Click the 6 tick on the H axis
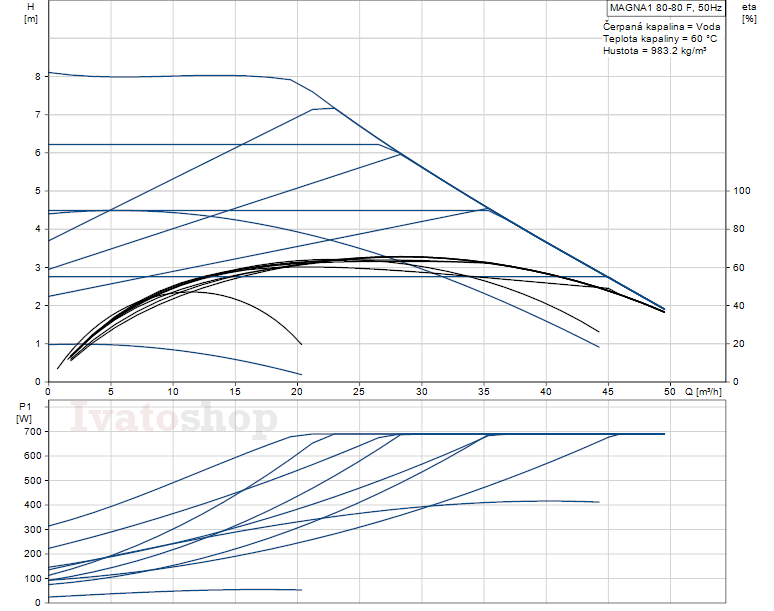Viewport: 774px width, 611px height. [x=37, y=153]
